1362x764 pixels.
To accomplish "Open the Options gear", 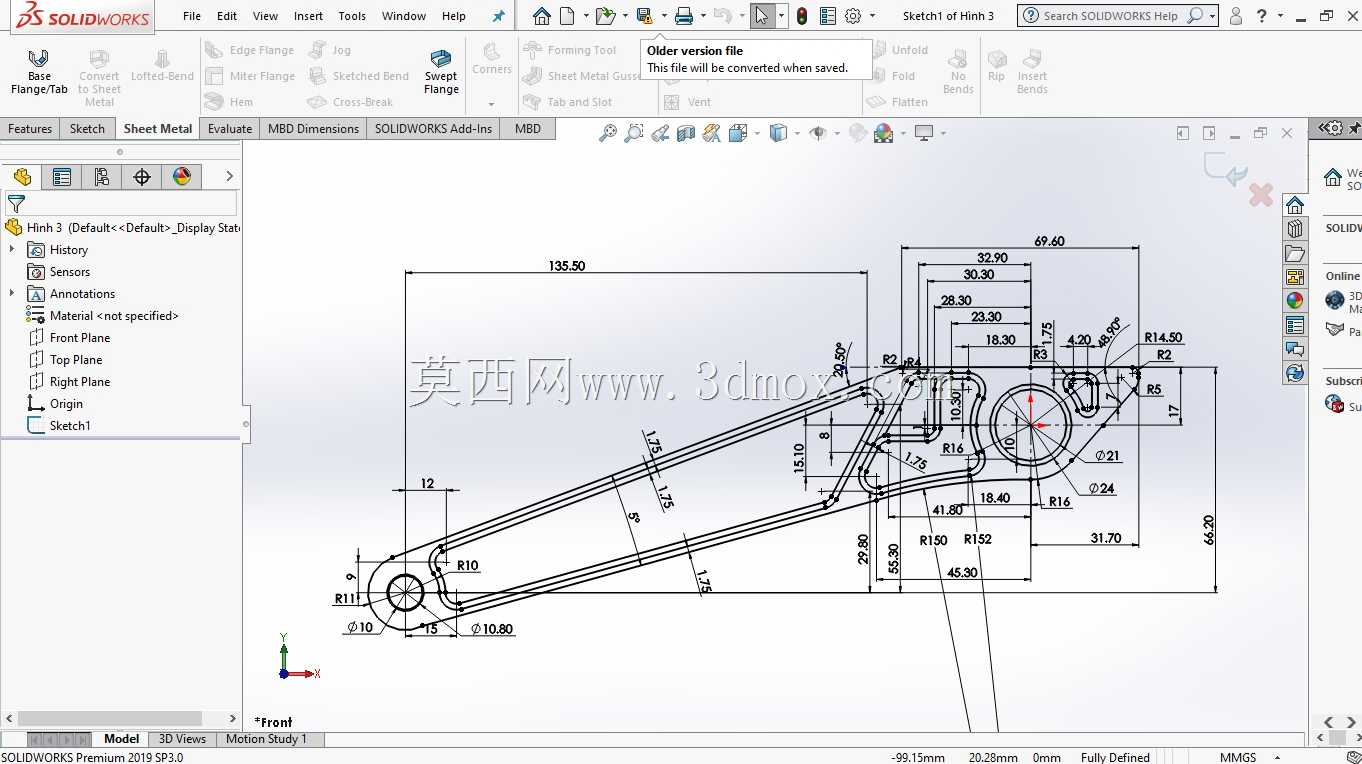I will [853, 16].
